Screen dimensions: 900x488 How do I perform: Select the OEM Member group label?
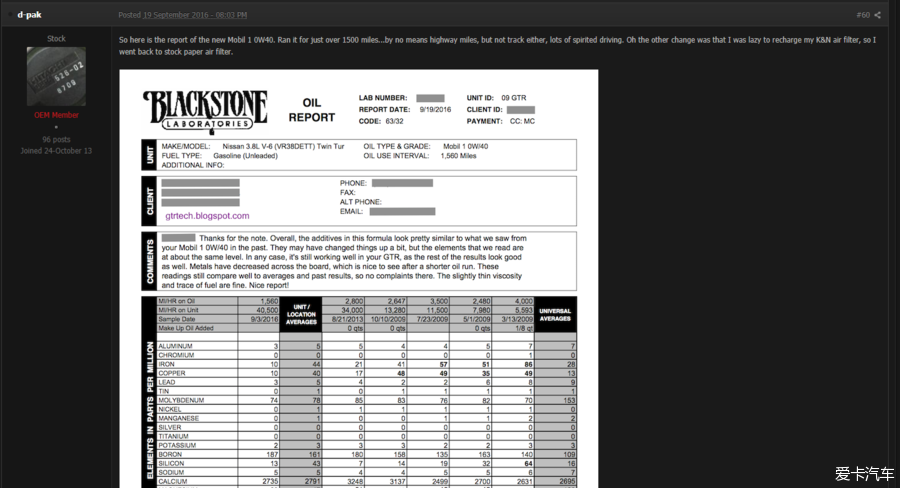[56, 115]
